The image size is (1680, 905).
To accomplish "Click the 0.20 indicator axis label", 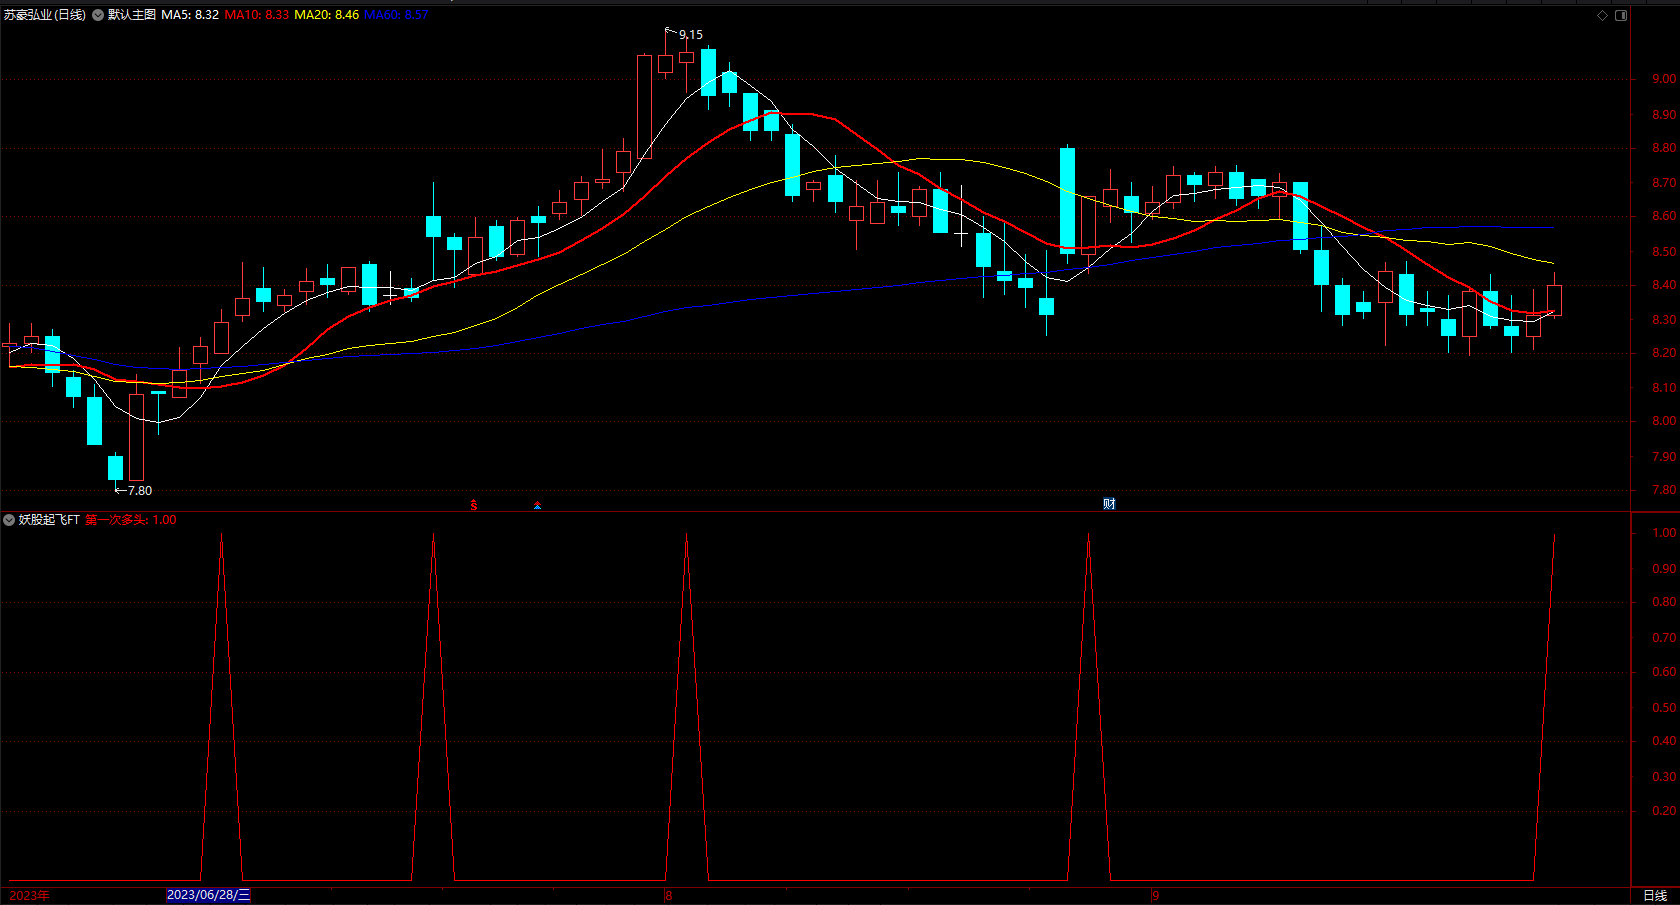I will (1664, 811).
